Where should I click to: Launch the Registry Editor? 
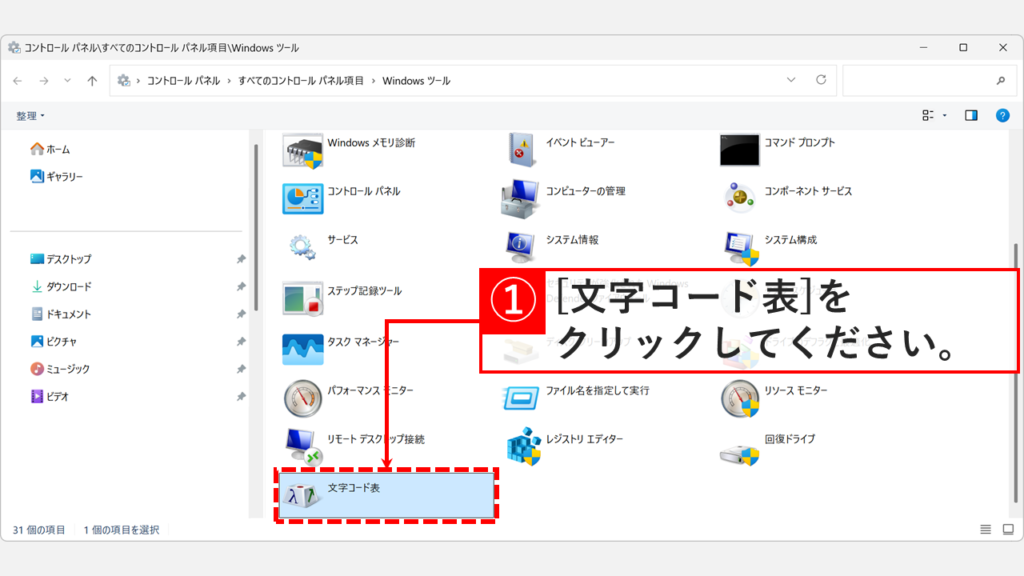(x=577, y=438)
